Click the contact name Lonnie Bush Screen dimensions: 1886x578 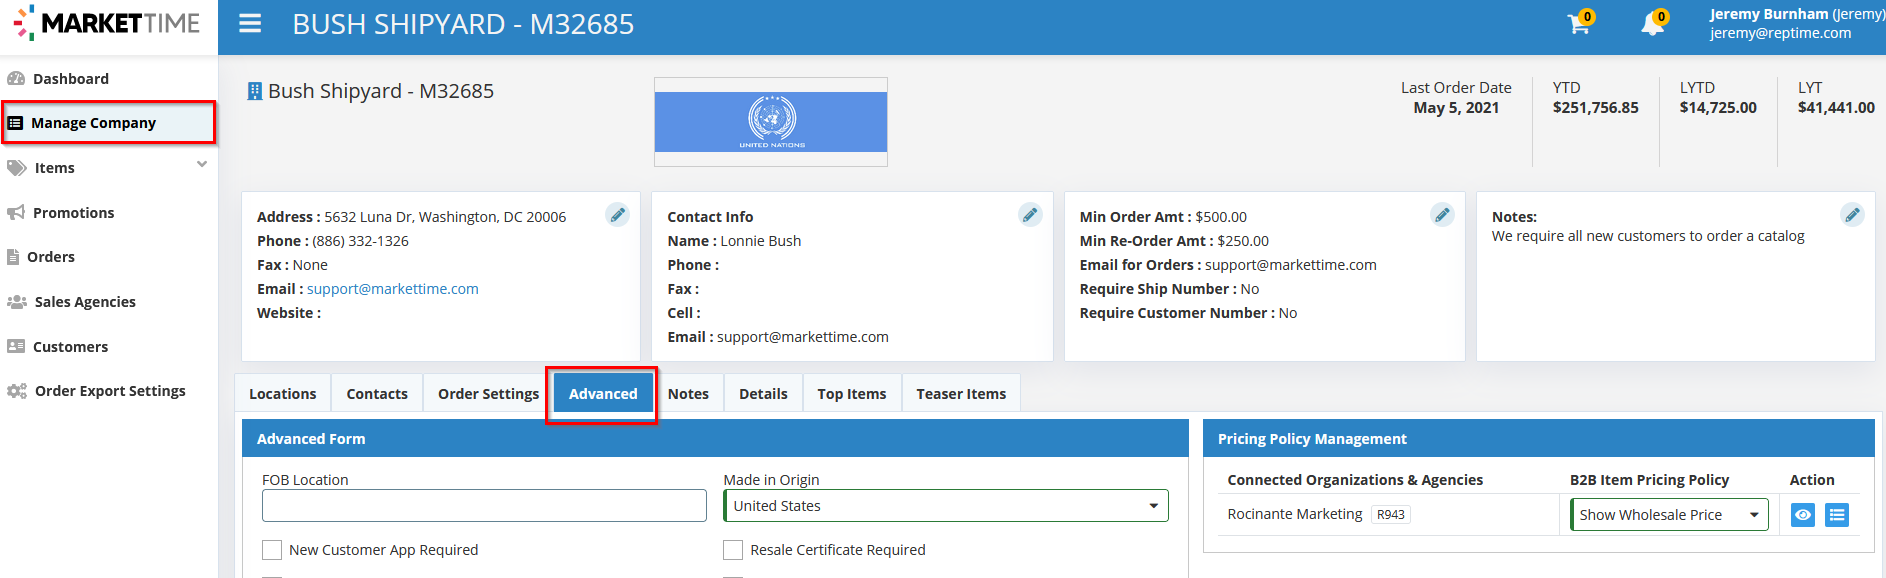point(761,241)
